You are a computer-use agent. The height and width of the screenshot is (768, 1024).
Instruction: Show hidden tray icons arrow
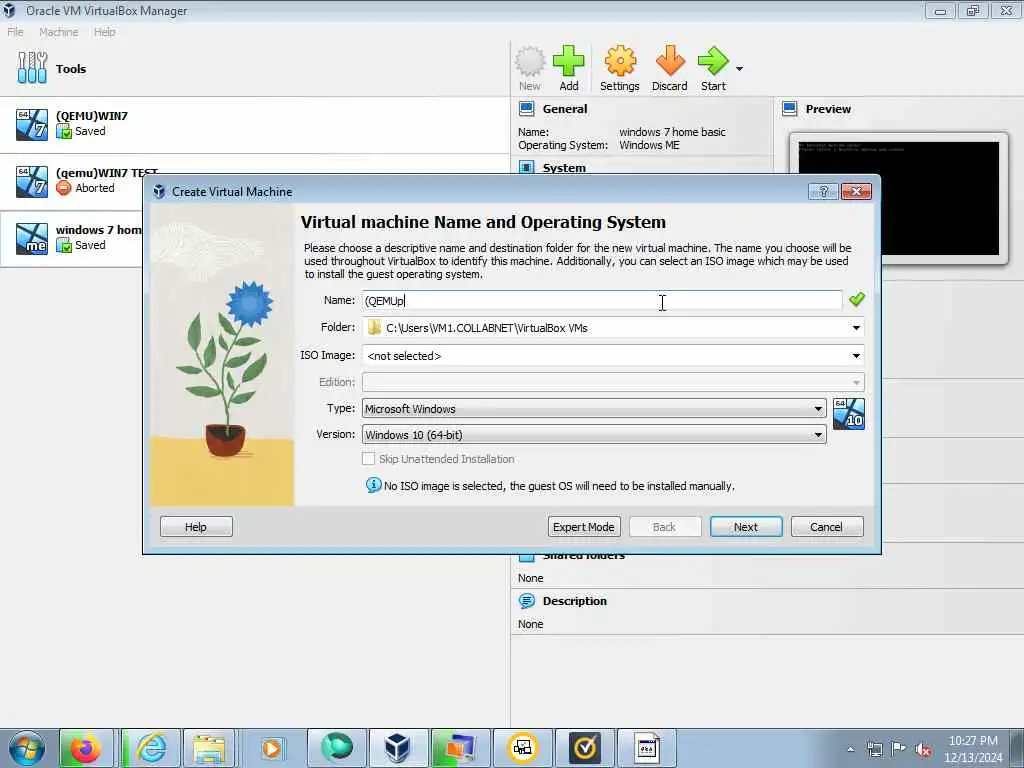click(850, 750)
